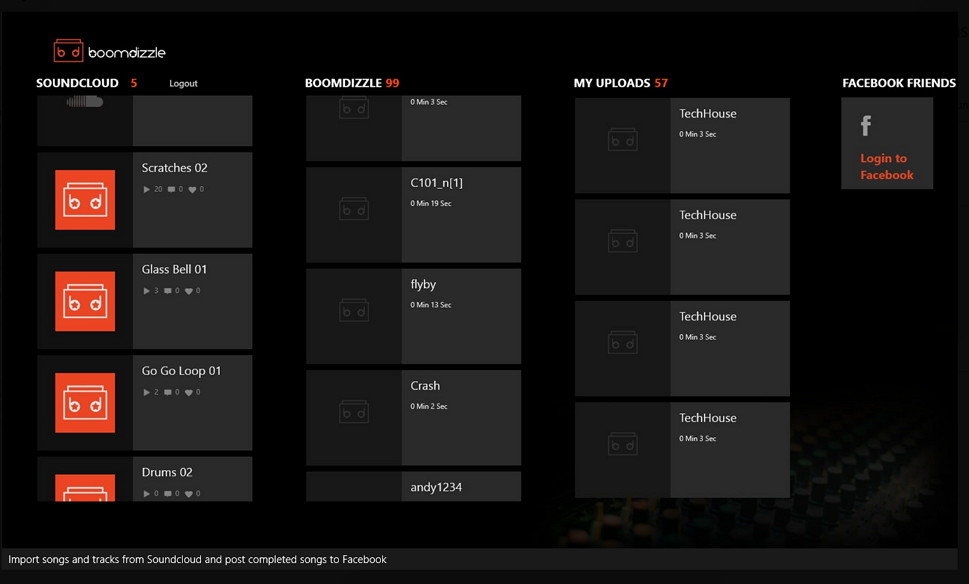Select the Crash track title
Viewport: 969px width, 584px height.
point(425,386)
